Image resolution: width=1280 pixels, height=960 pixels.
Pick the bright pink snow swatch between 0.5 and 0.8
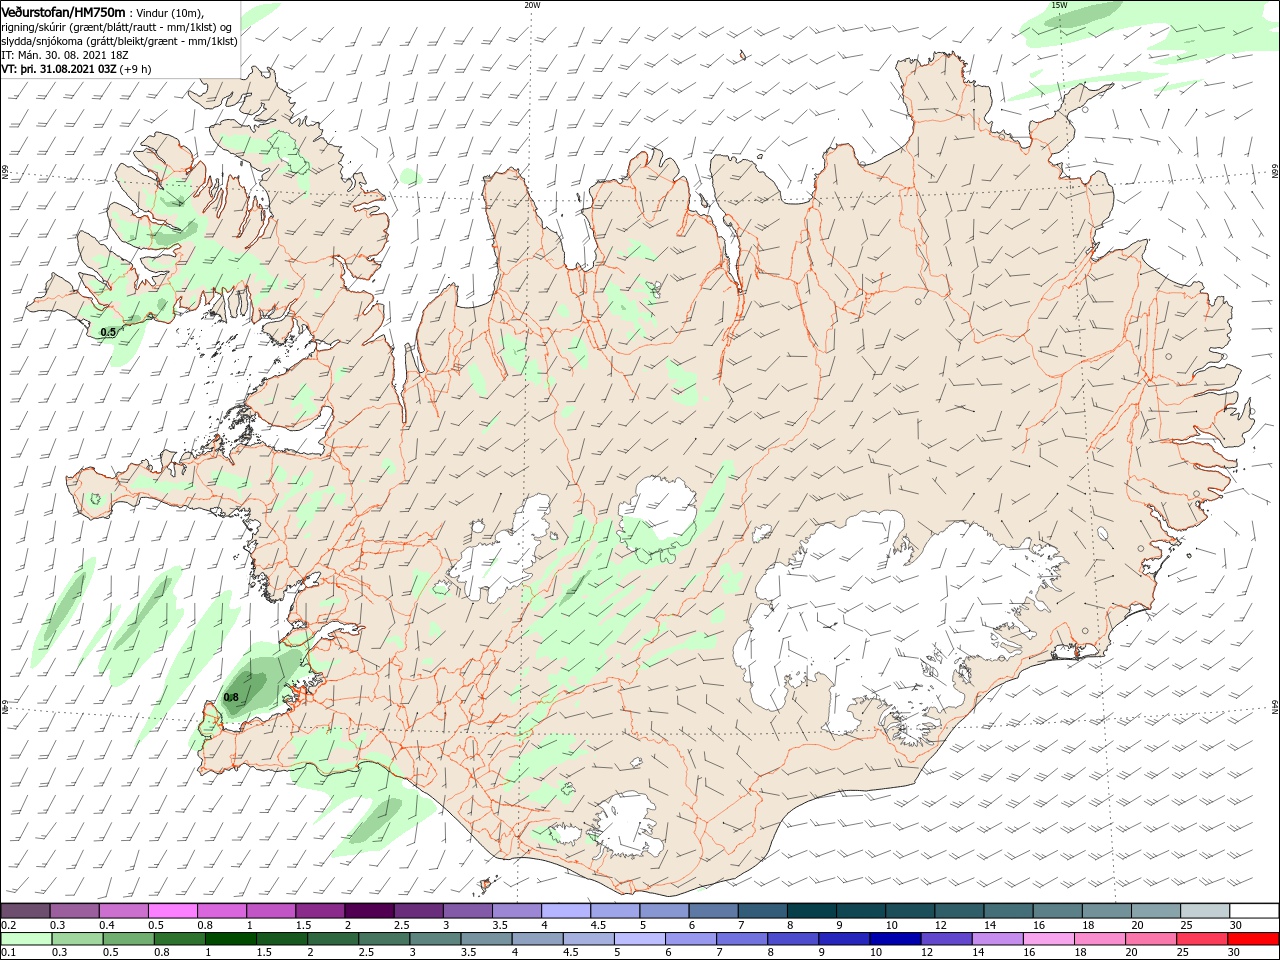(x=172, y=911)
